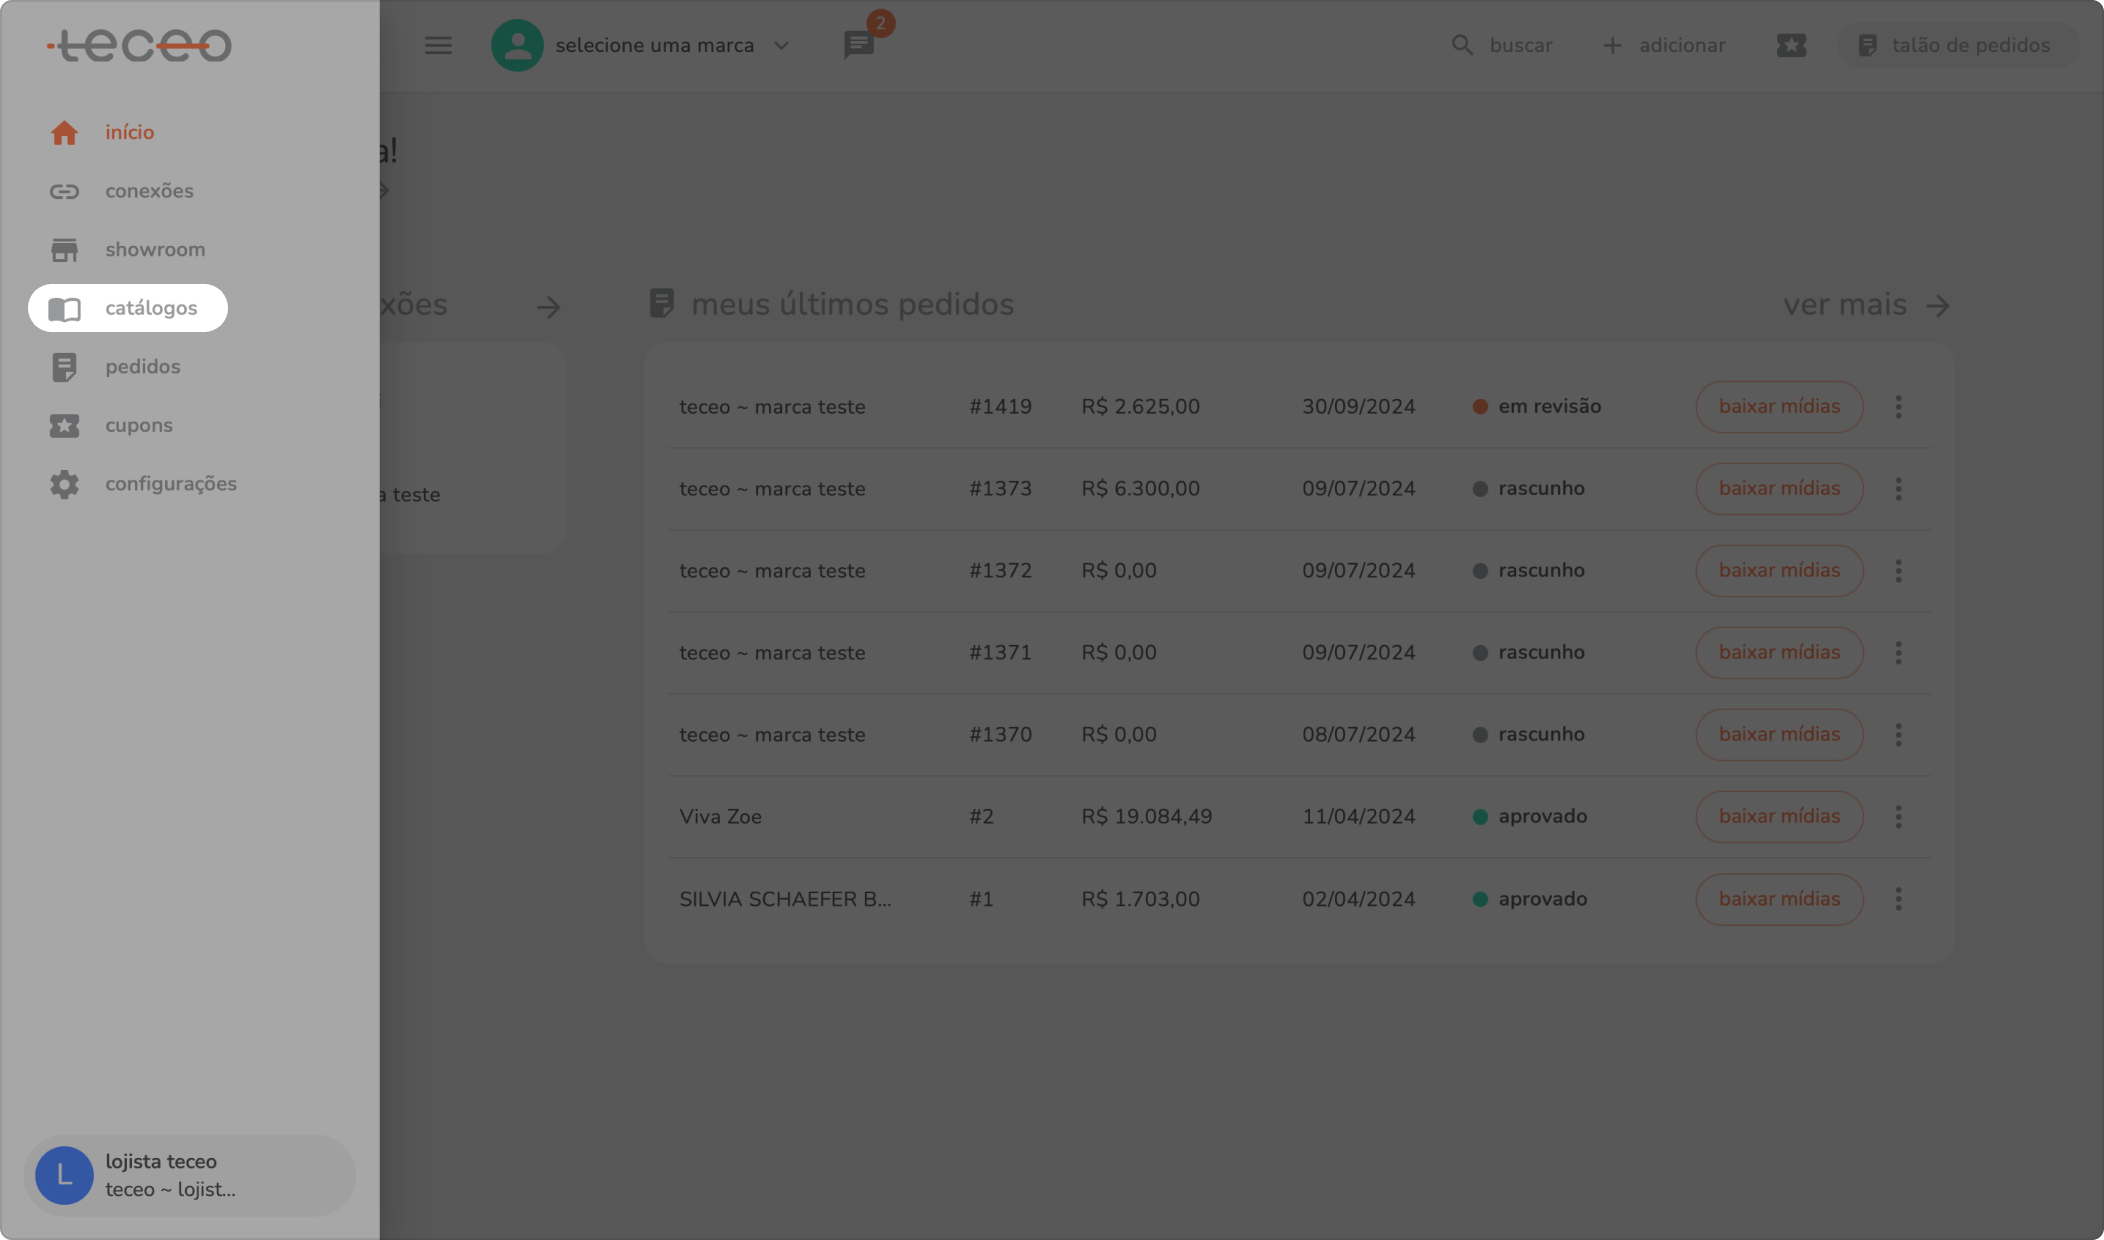Viewport: 2104px width, 1240px height.
Task: Open the lojista teceo user profile
Action: coord(189,1176)
